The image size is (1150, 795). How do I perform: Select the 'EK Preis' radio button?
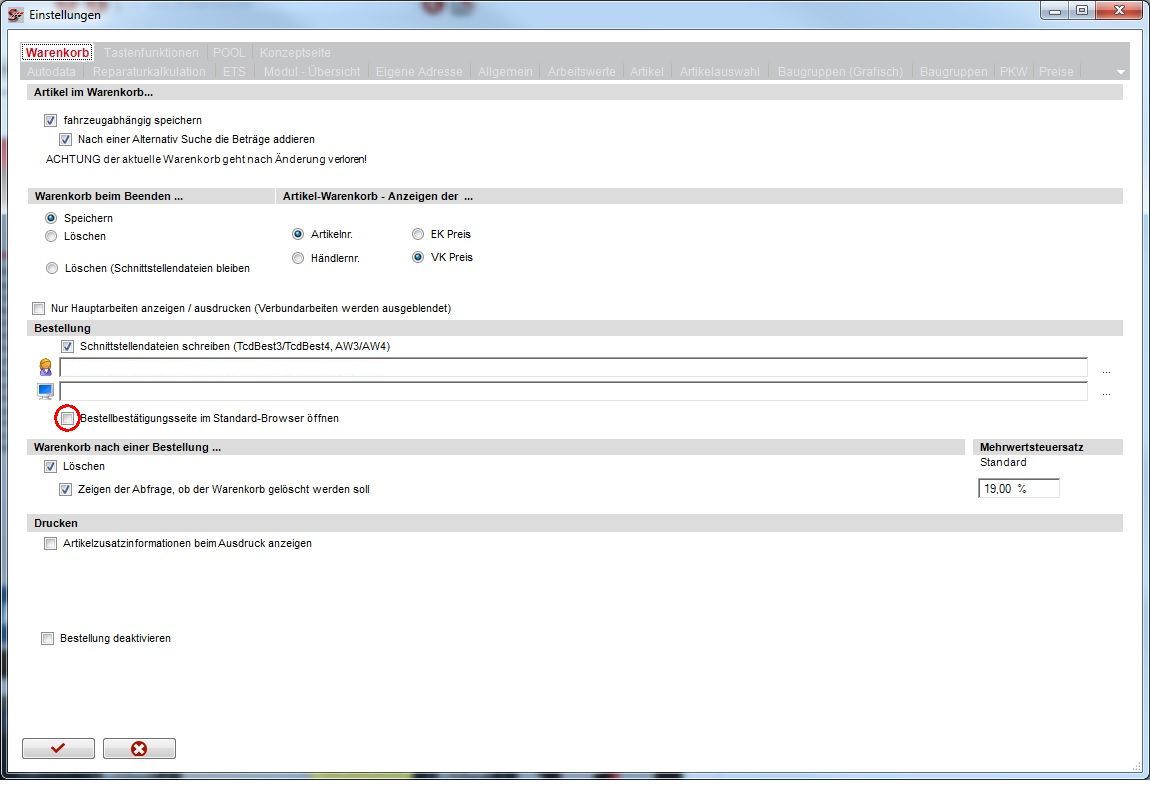[418, 234]
